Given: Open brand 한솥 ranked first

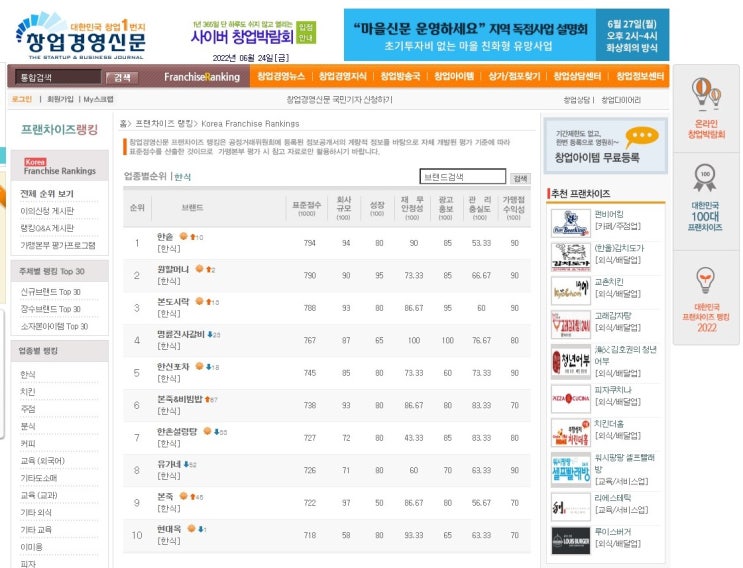Looking at the screenshot, I should click(x=165, y=236).
